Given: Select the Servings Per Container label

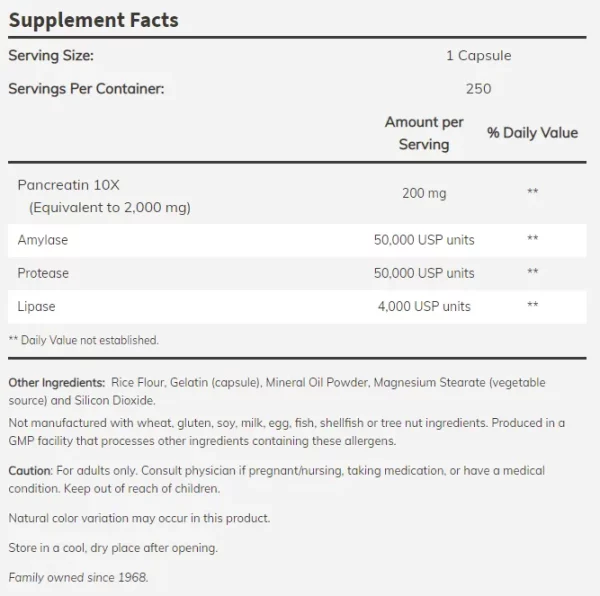Looking at the screenshot, I should coord(86,89).
